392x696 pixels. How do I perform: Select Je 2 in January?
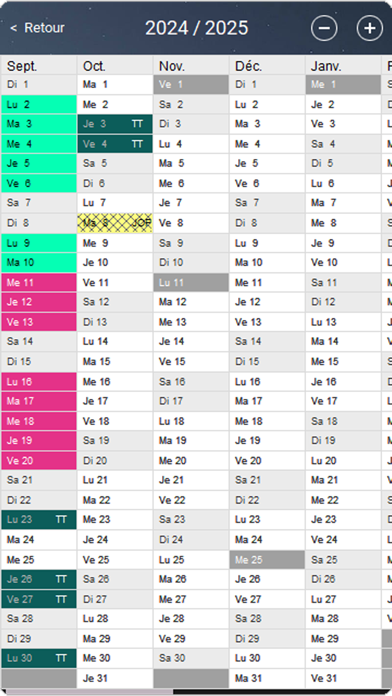(x=343, y=105)
